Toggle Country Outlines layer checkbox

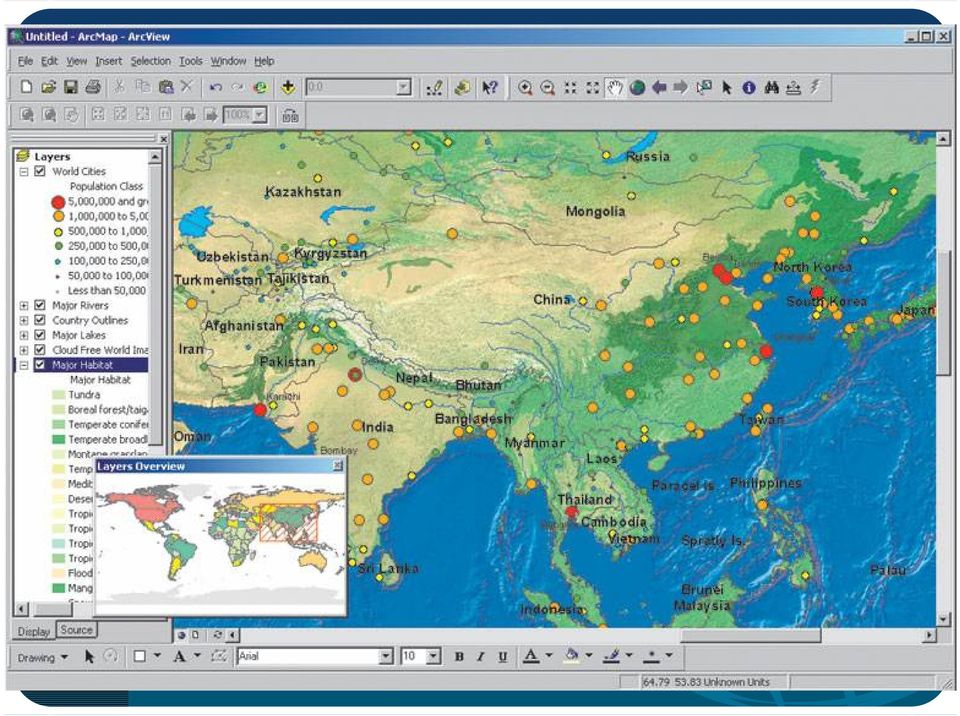tap(40, 320)
